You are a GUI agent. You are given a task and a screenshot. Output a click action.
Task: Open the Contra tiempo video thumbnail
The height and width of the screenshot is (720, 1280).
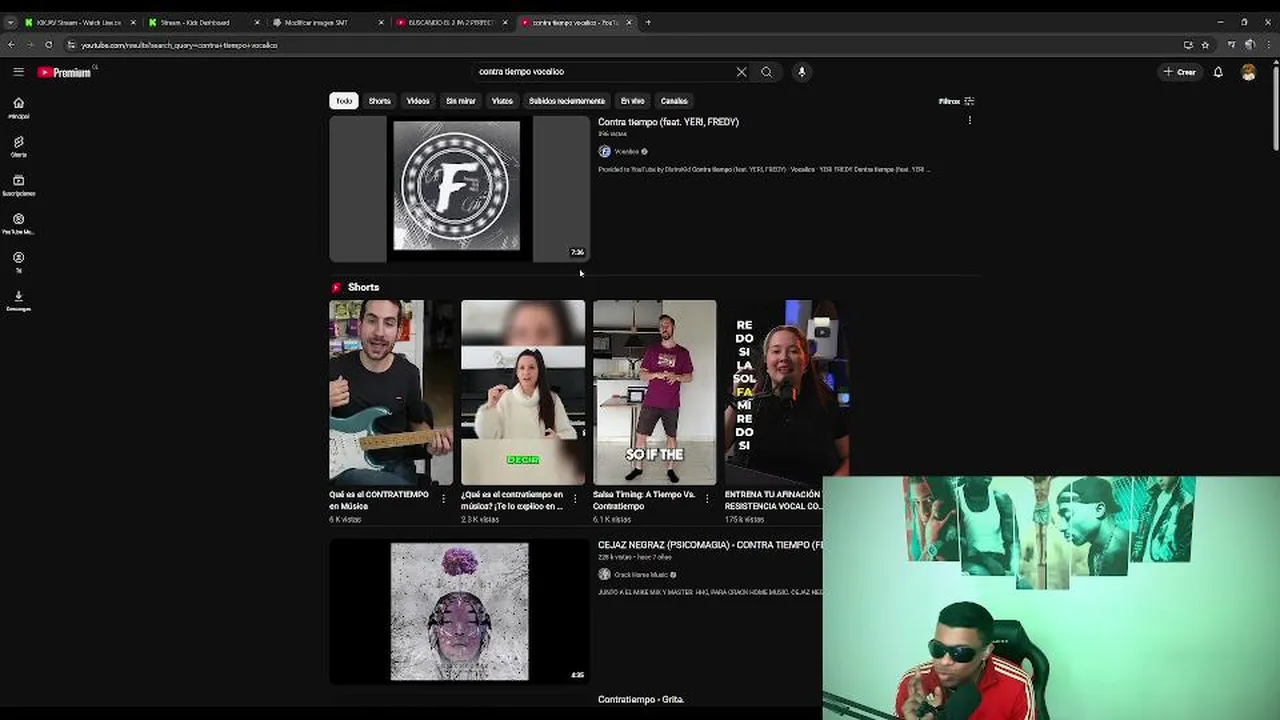pos(459,189)
